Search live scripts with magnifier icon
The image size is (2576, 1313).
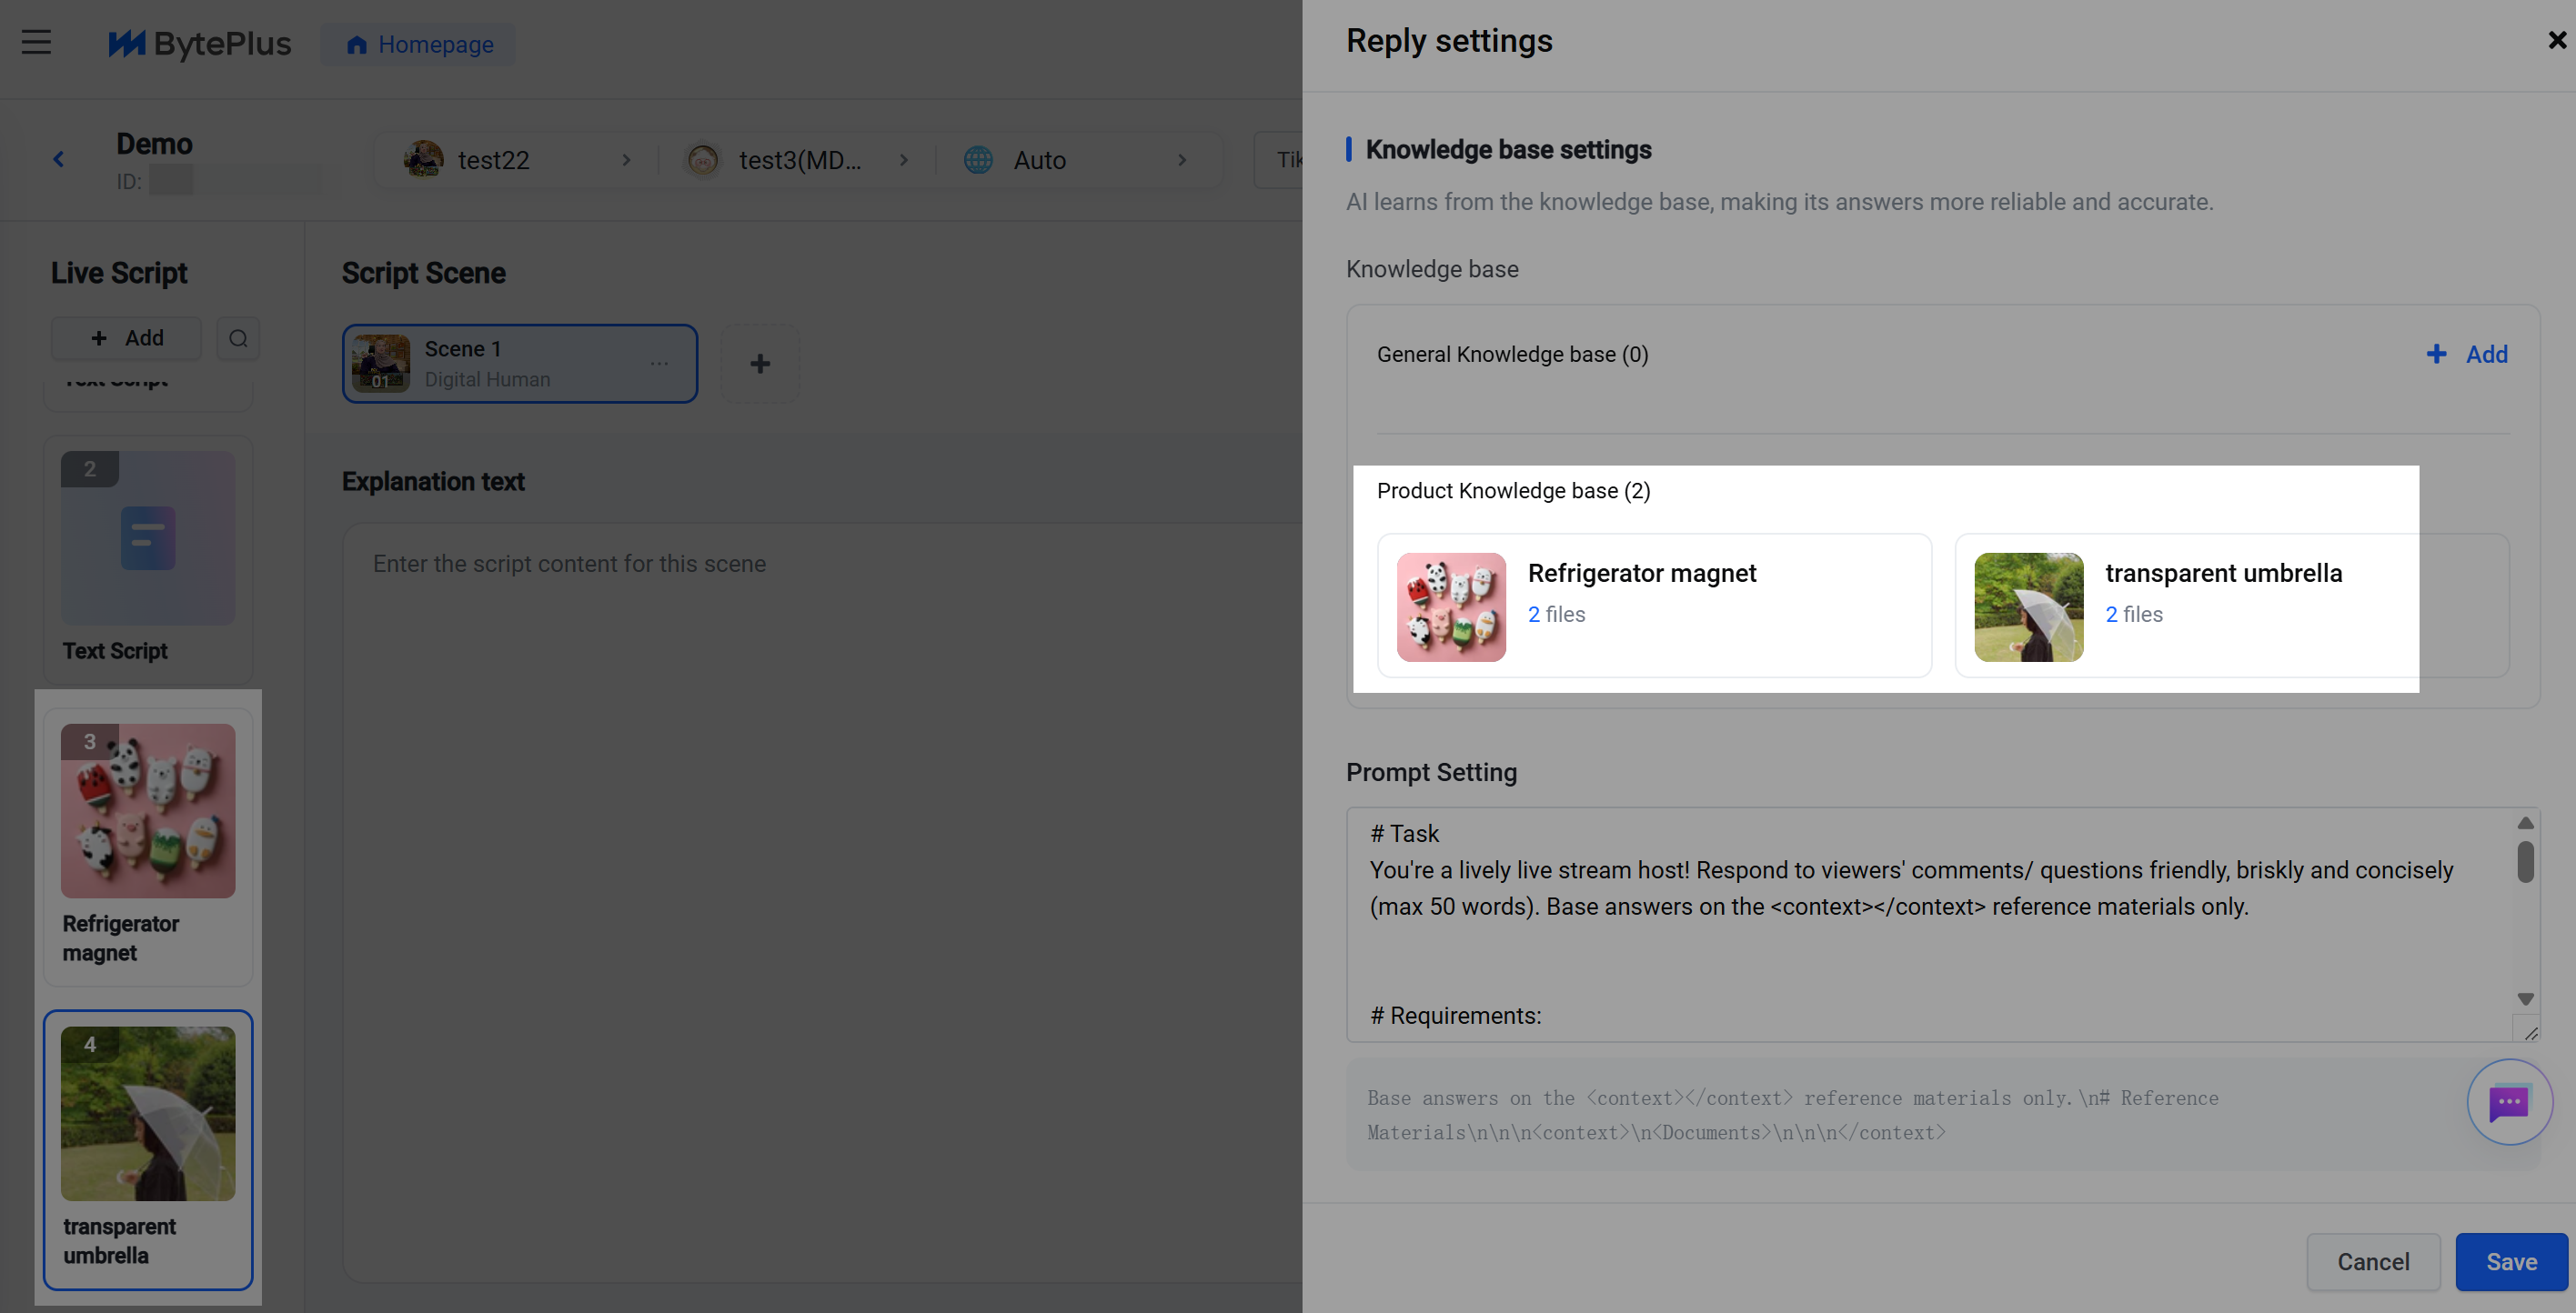238,338
